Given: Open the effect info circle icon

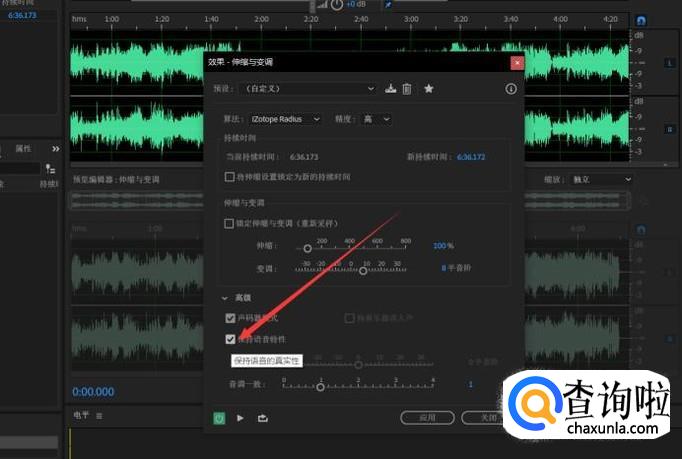Looking at the screenshot, I should coord(511,89).
